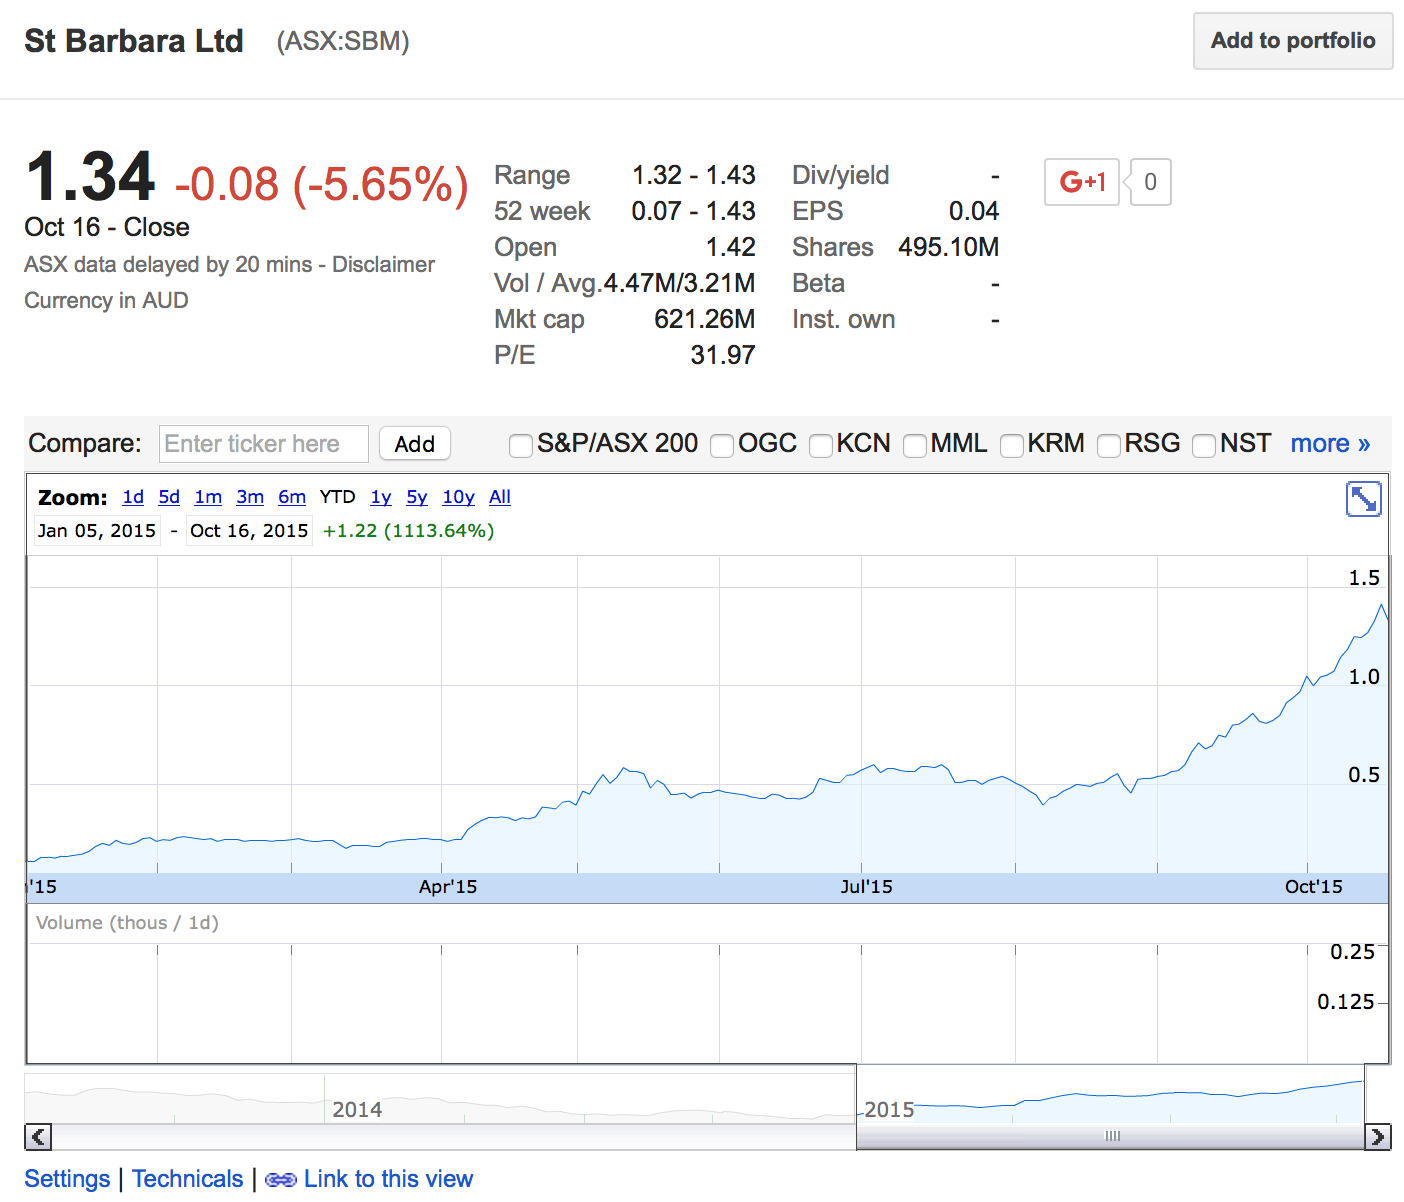1404x1202 pixels.
Task: Focus the 'Enter ticker here' compare field
Action: 263,444
